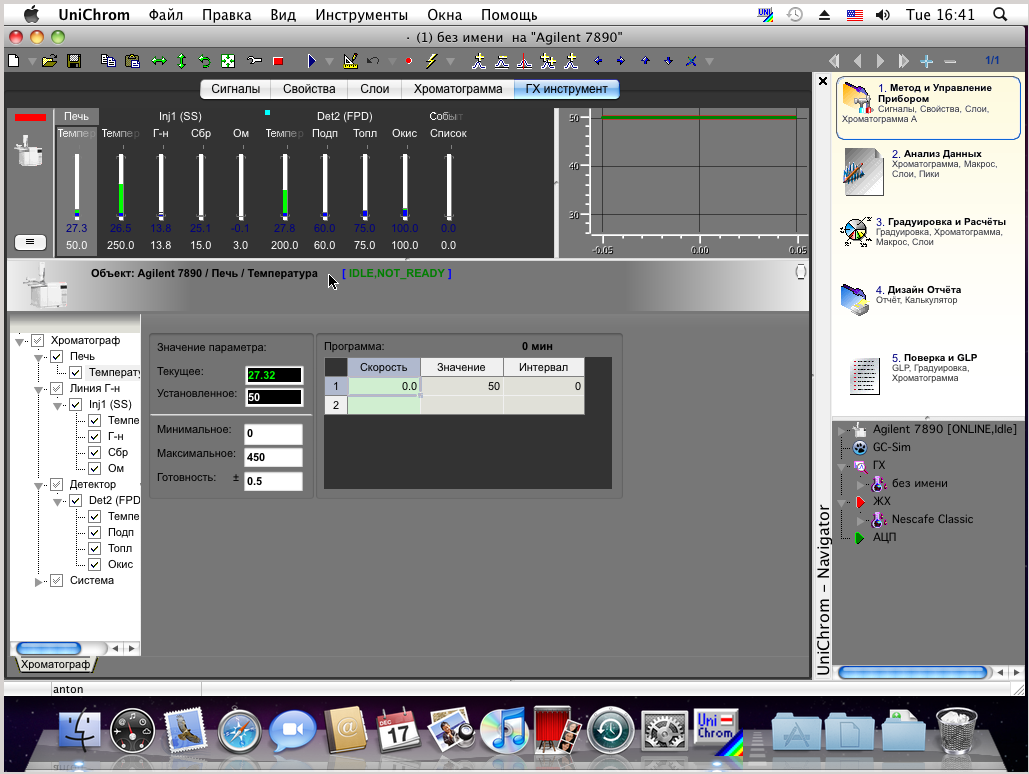
Task: Click the blue up arrow toolbar icon
Action: pyautogui.click(x=646, y=61)
